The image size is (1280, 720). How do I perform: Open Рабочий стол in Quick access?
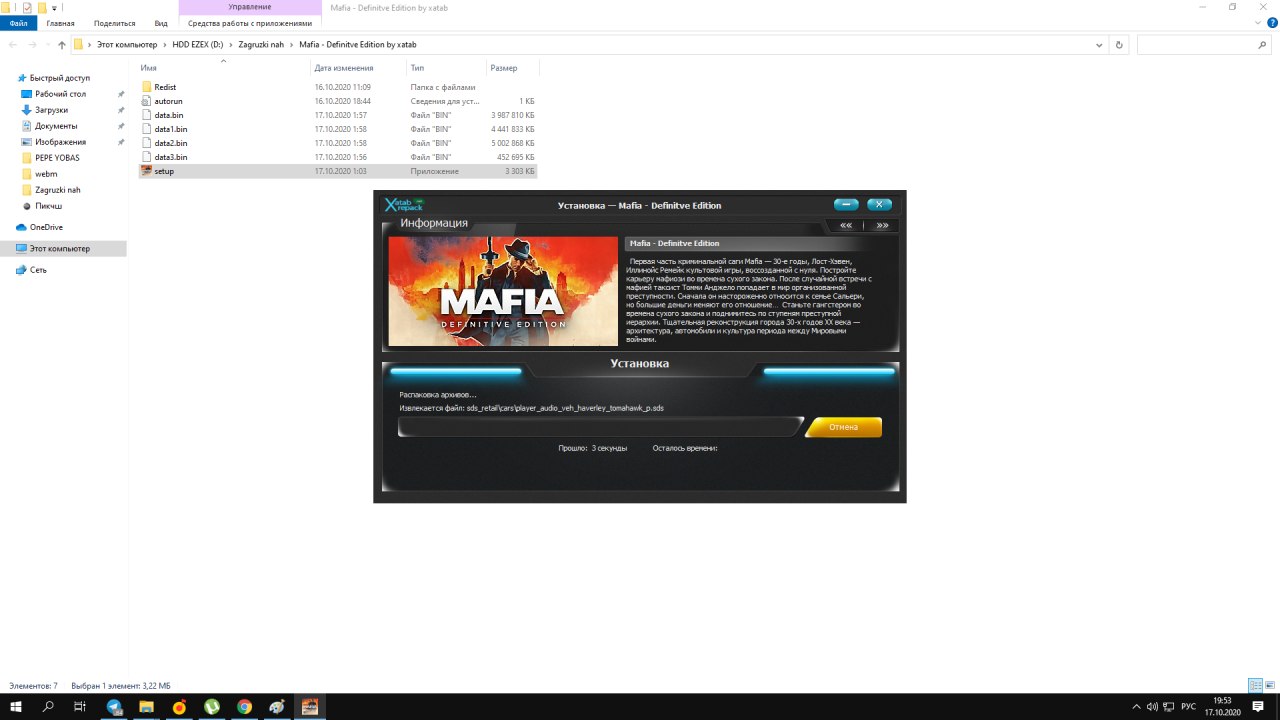coord(60,94)
